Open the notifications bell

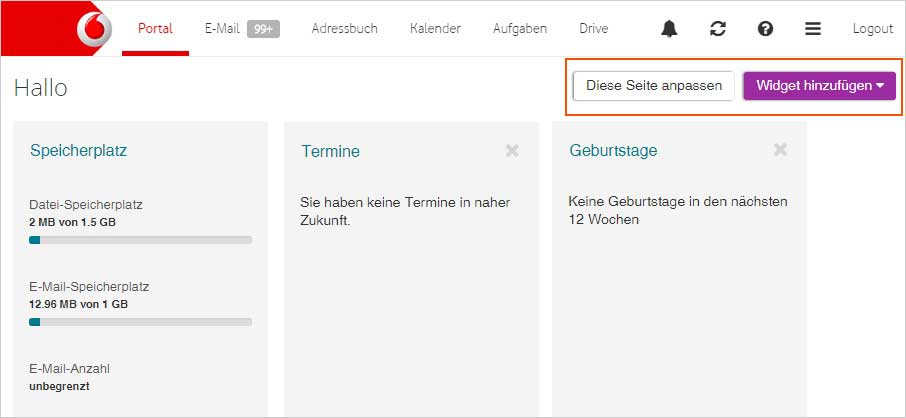669,29
